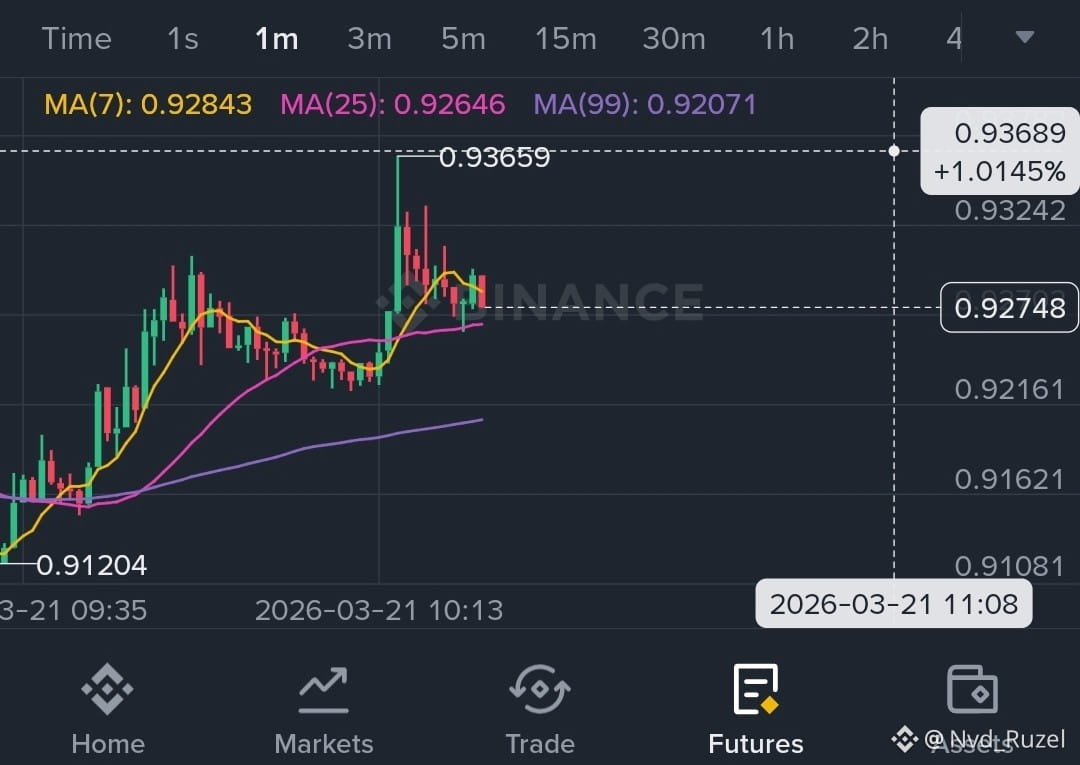Tap the MA(25) indicator label

(393, 105)
